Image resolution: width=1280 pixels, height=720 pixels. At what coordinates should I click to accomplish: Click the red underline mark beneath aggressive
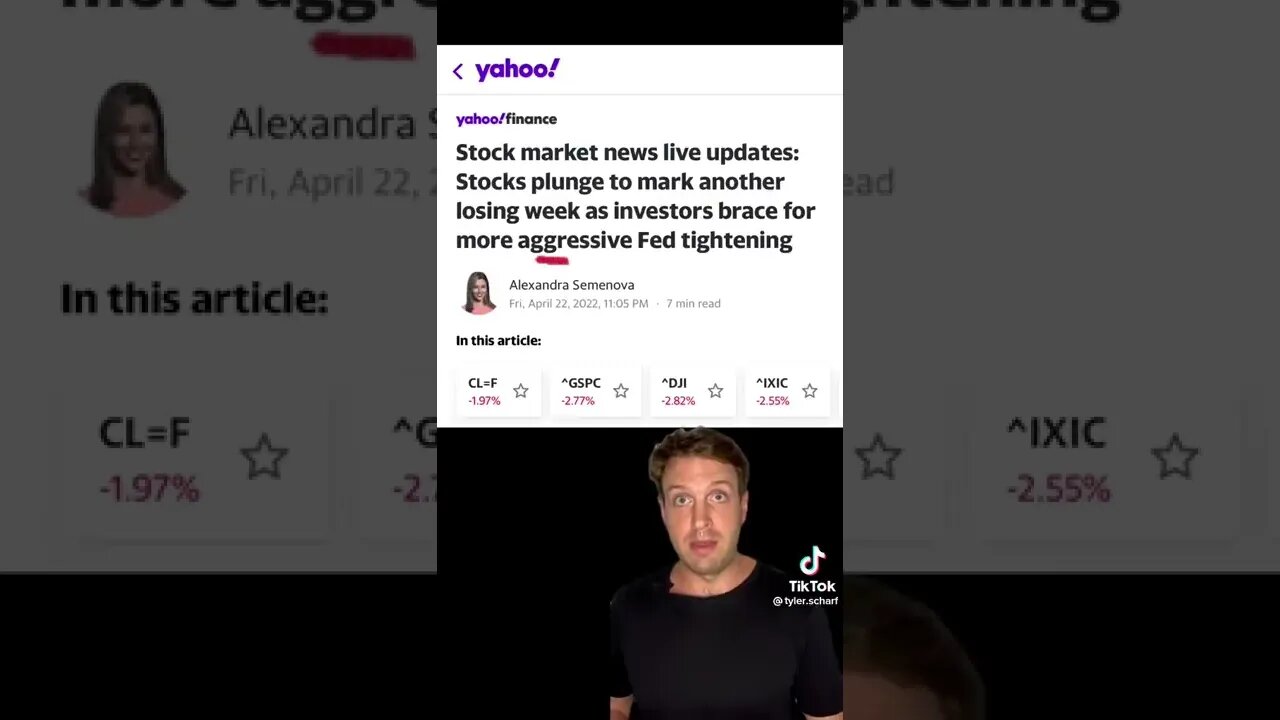click(552, 260)
